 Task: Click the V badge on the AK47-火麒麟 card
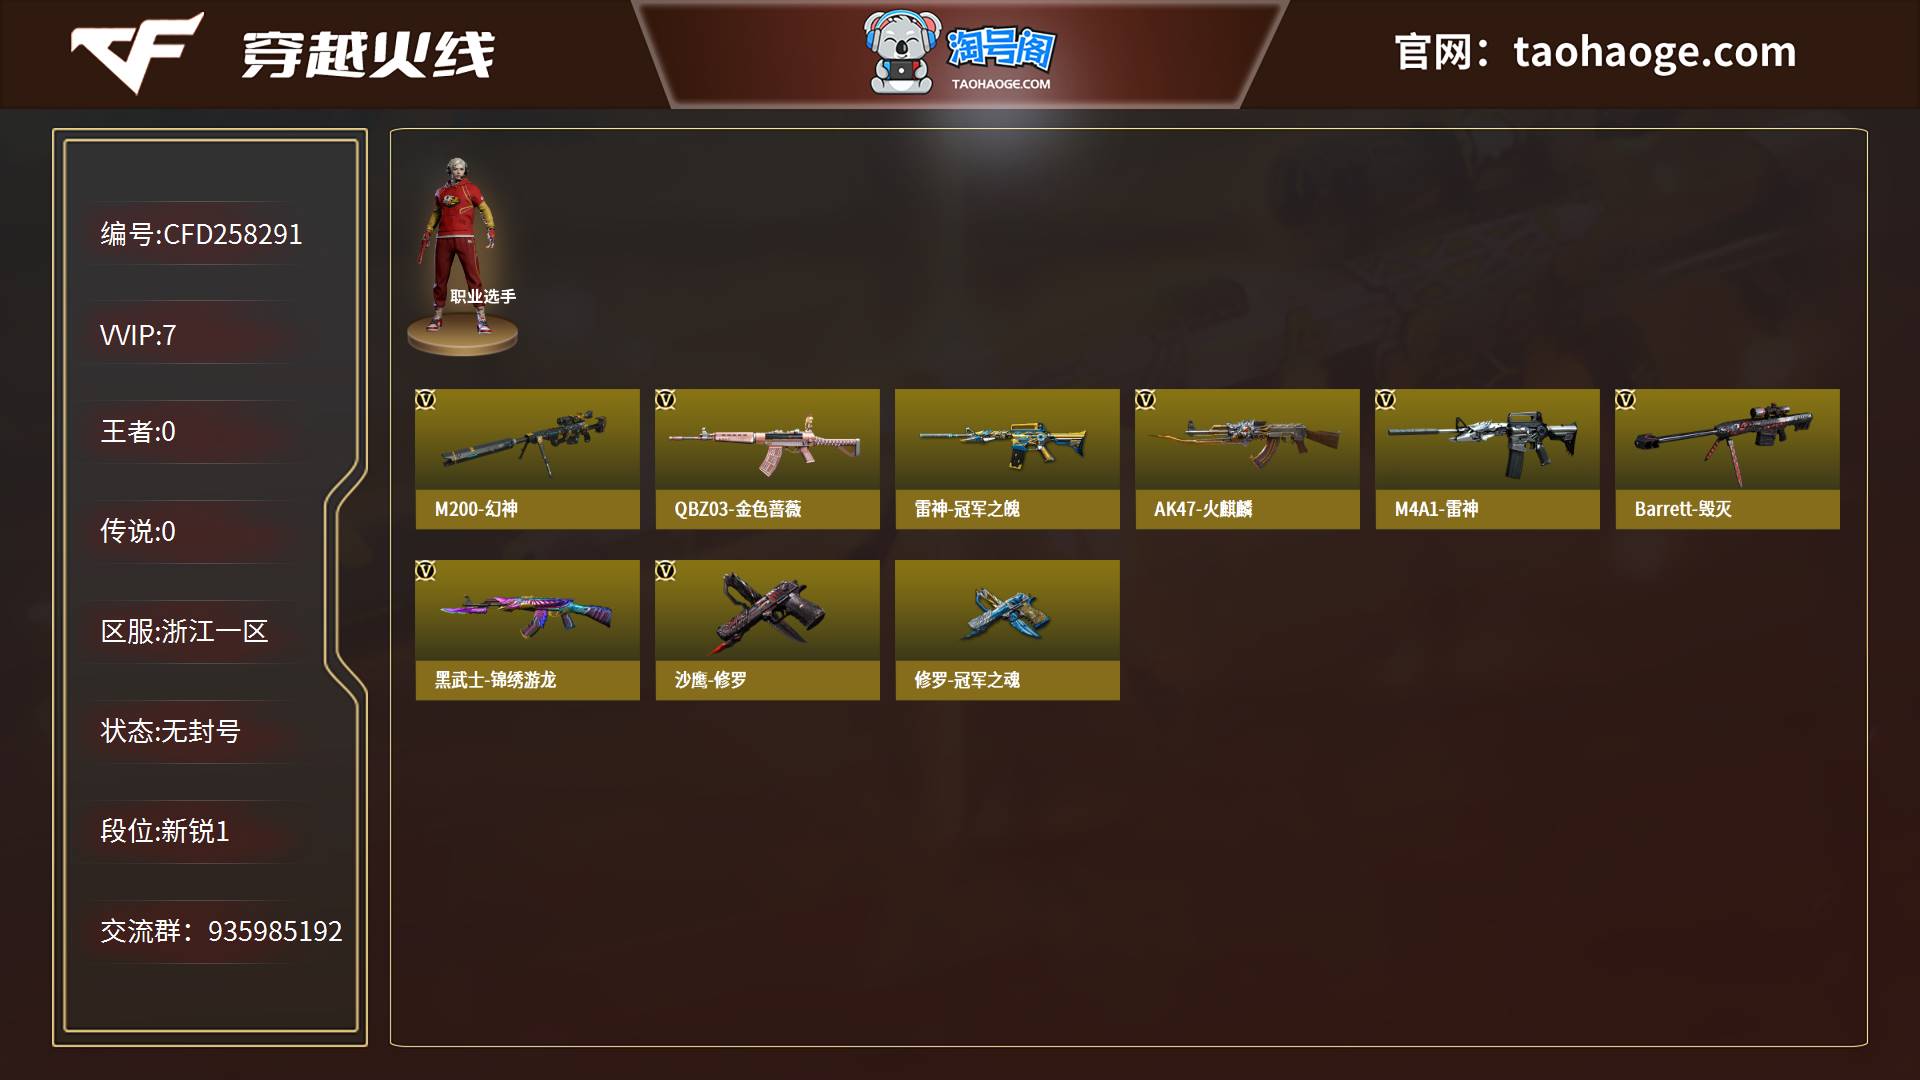(1146, 400)
